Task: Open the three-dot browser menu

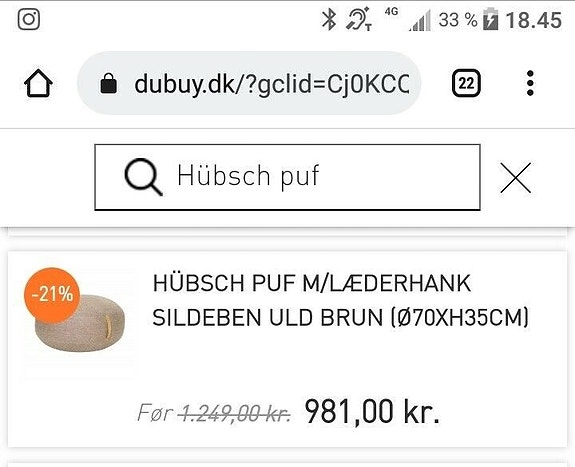Action: (x=530, y=83)
